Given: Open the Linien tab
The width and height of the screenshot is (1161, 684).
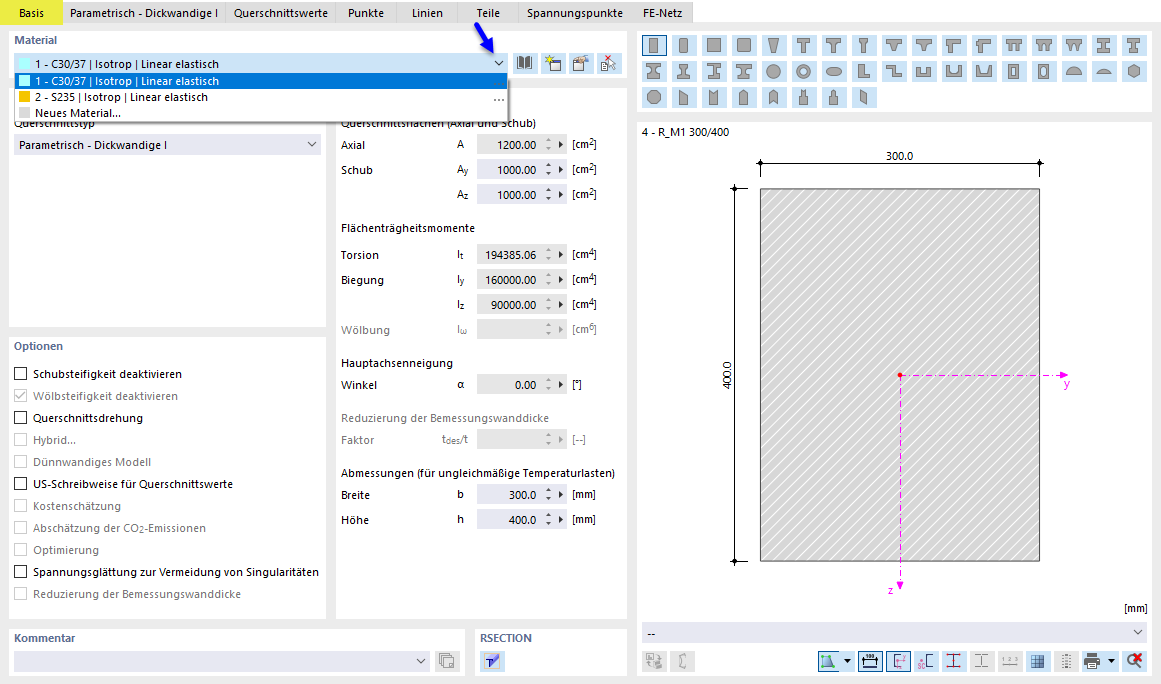Looking at the screenshot, I should click(427, 13).
